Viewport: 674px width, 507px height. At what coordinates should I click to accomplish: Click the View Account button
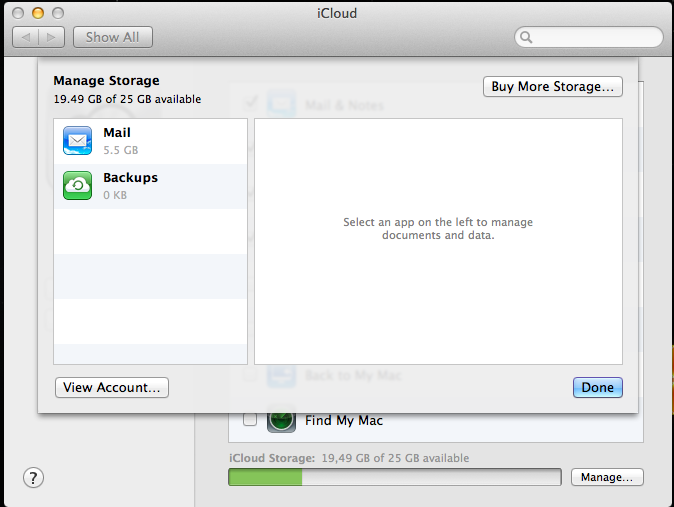point(112,387)
